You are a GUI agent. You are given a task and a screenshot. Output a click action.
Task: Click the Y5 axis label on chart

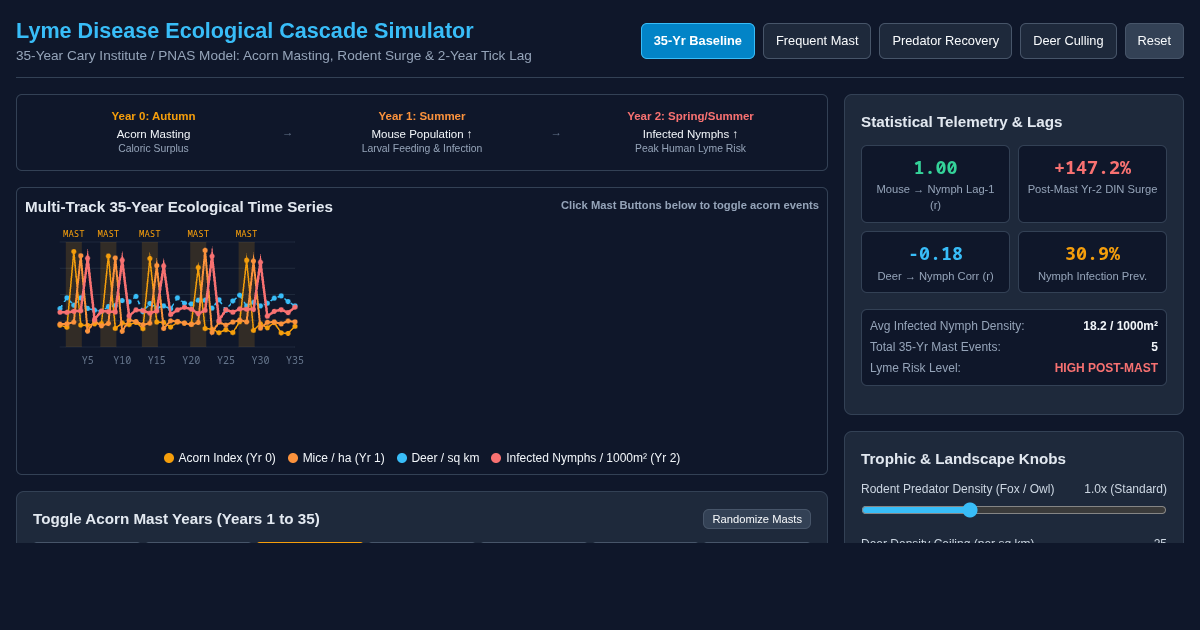click(88, 361)
